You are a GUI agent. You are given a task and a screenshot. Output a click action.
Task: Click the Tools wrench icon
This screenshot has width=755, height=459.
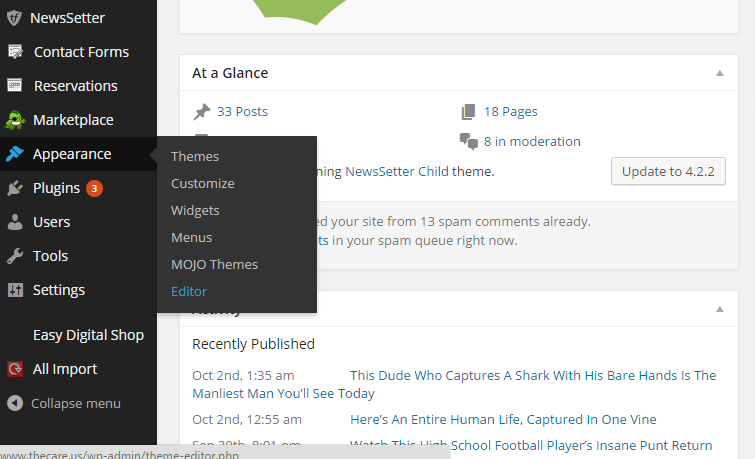pos(15,256)
